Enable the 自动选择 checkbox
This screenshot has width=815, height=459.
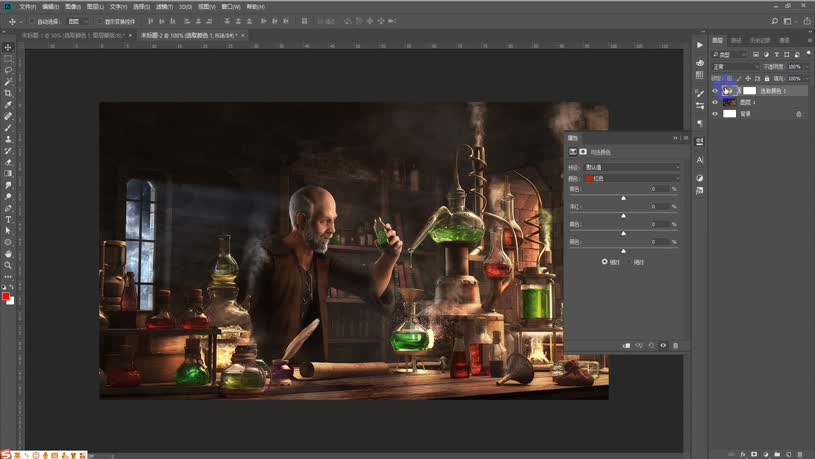point(32,21)
